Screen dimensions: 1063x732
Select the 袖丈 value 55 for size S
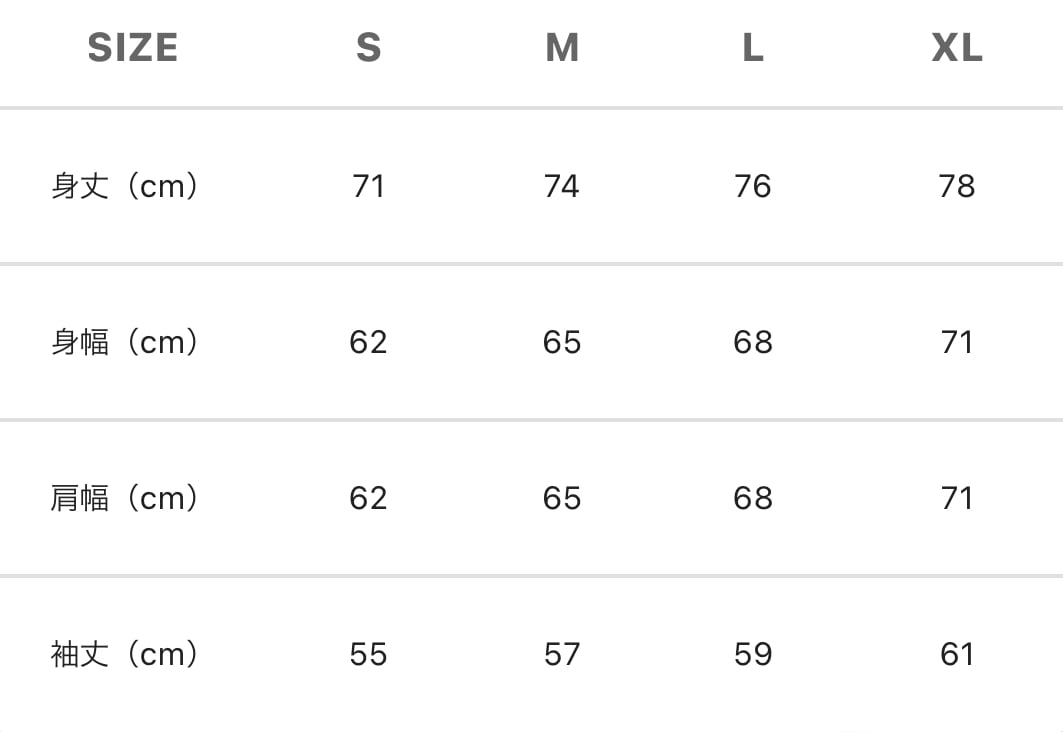coord(368,654)
